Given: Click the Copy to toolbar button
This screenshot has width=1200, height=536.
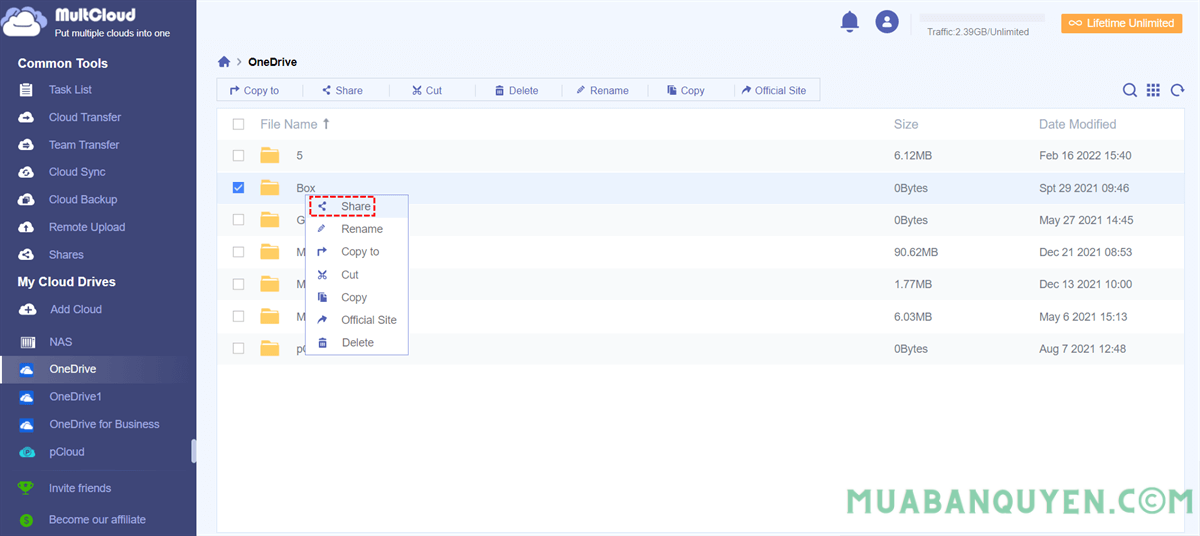Looking at the screenshot, I should coord(254,90).
